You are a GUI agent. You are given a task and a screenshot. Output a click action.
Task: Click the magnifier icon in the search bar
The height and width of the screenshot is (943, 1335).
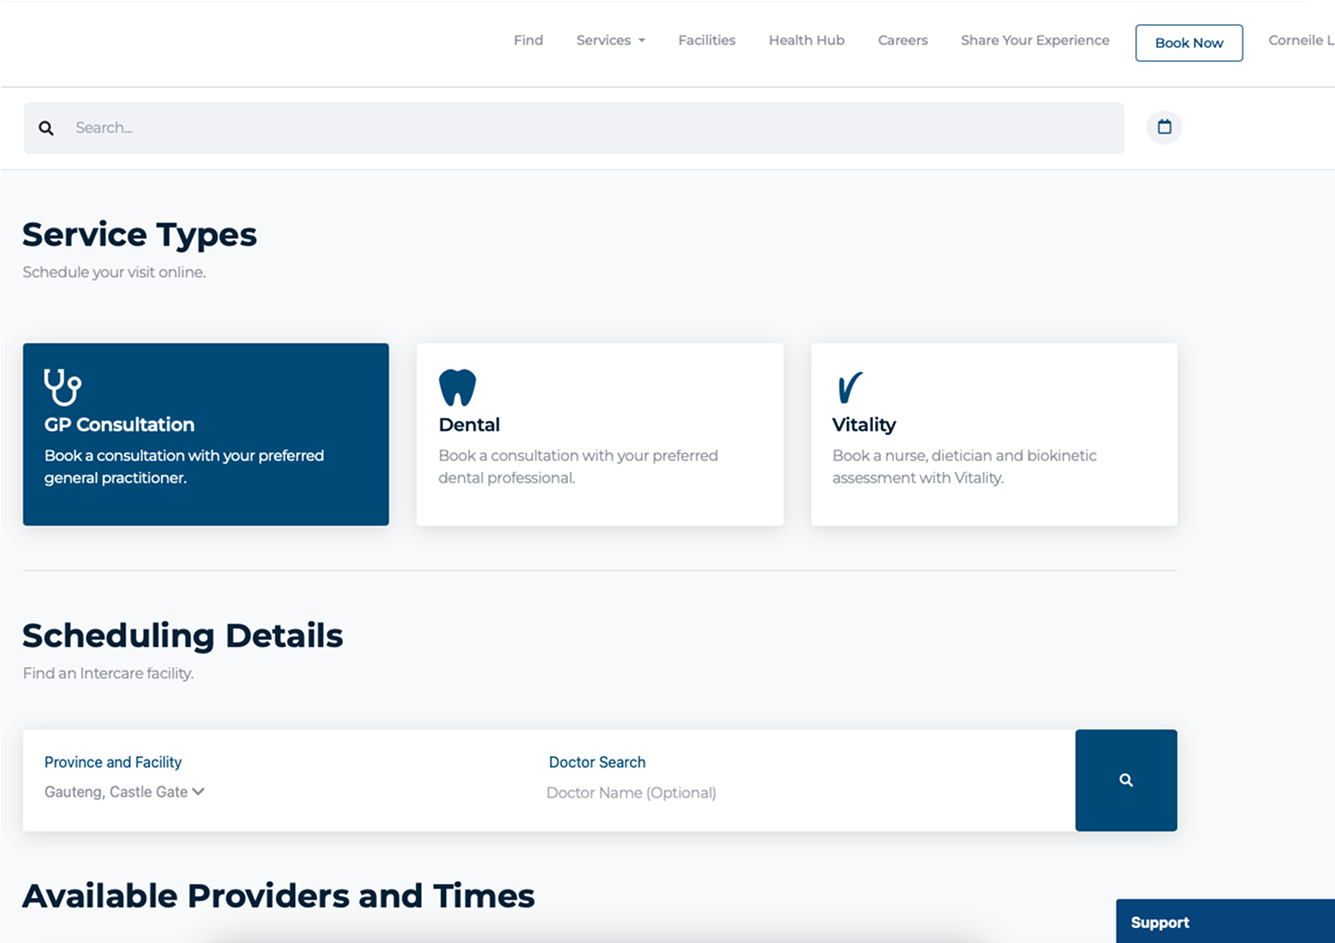46,128
